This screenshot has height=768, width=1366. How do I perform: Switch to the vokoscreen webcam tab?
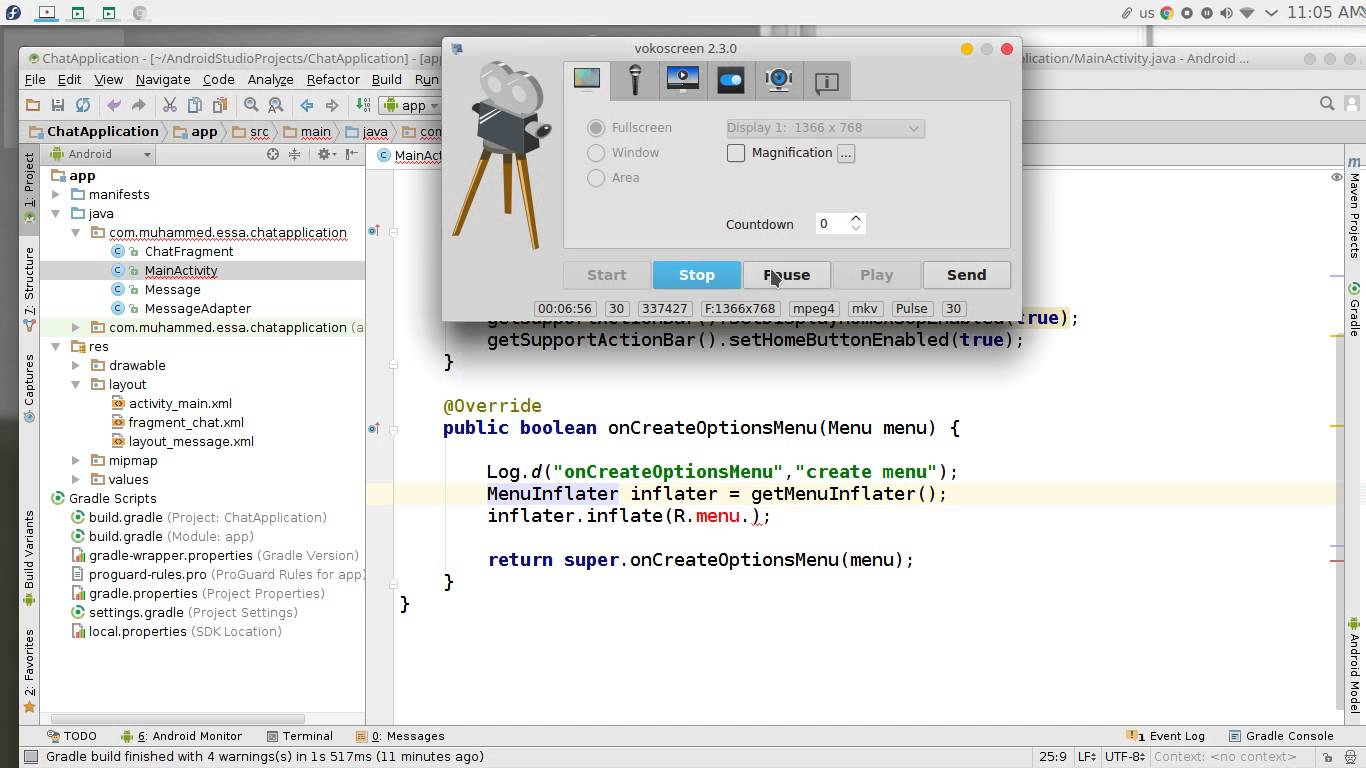[x=778, y=80]
